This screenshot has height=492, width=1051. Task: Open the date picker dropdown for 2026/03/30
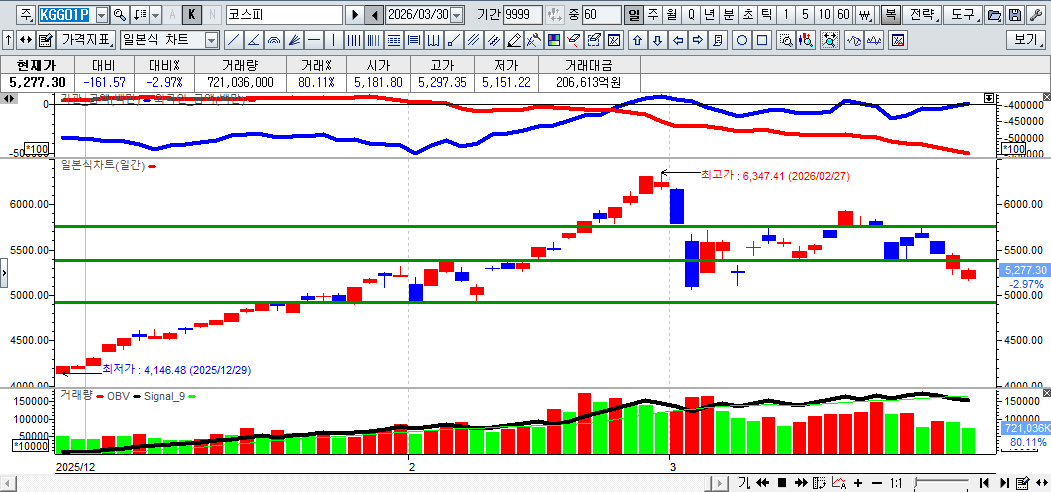coord(457,15)
